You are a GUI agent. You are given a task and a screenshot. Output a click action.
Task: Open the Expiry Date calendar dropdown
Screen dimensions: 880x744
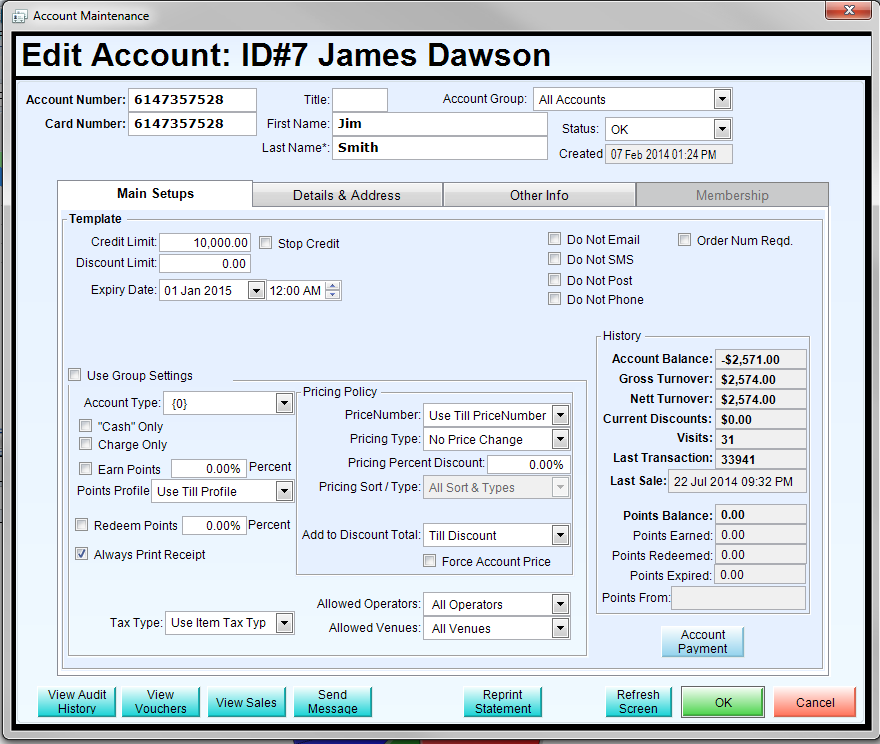coord(256,291)
